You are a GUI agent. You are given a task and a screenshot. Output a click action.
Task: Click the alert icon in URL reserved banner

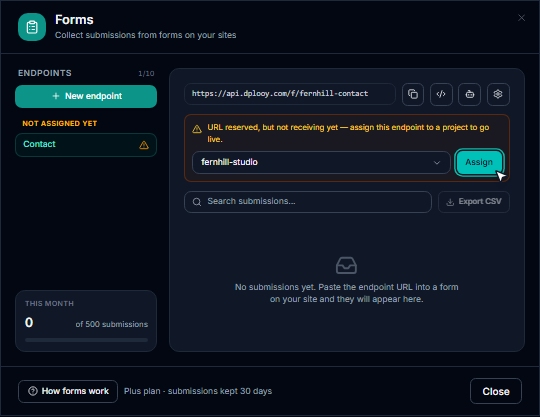197,129
